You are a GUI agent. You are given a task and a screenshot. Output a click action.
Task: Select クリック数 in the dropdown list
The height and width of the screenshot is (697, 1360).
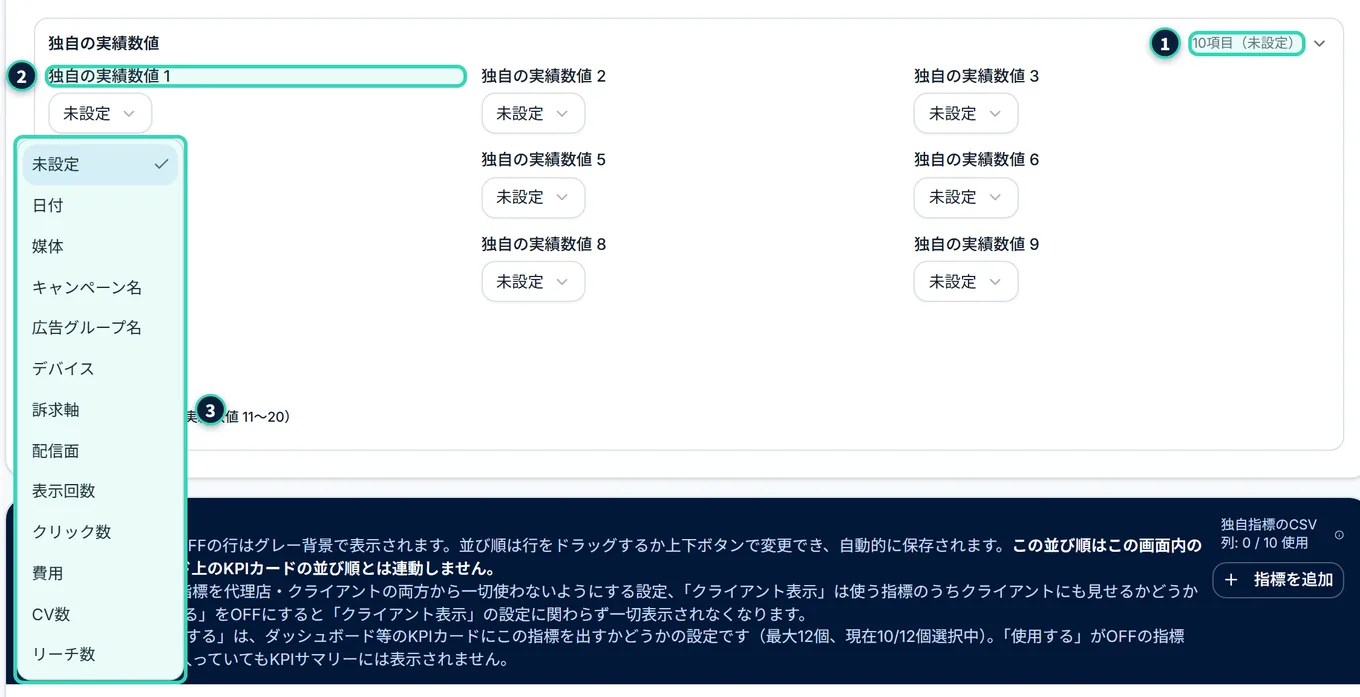click(x=100, y=532)
